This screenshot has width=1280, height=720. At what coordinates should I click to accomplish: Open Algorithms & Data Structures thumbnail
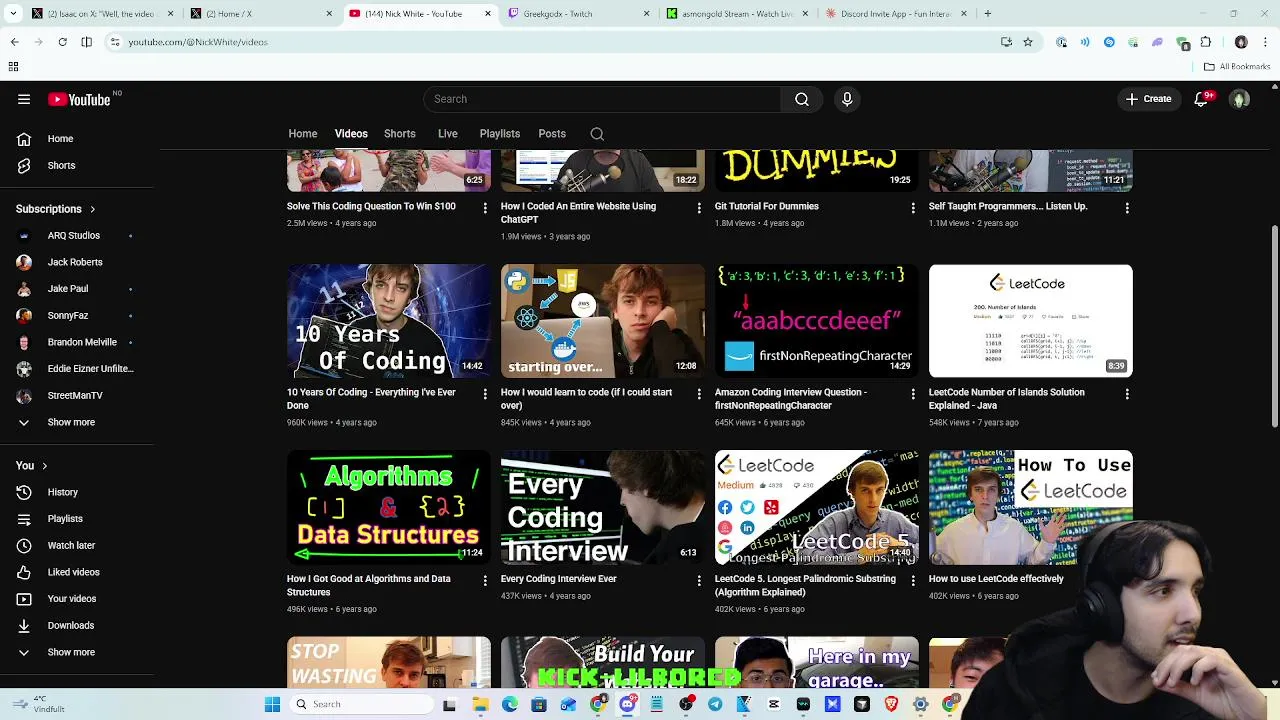pyautogui.click(x=389, y=507)
